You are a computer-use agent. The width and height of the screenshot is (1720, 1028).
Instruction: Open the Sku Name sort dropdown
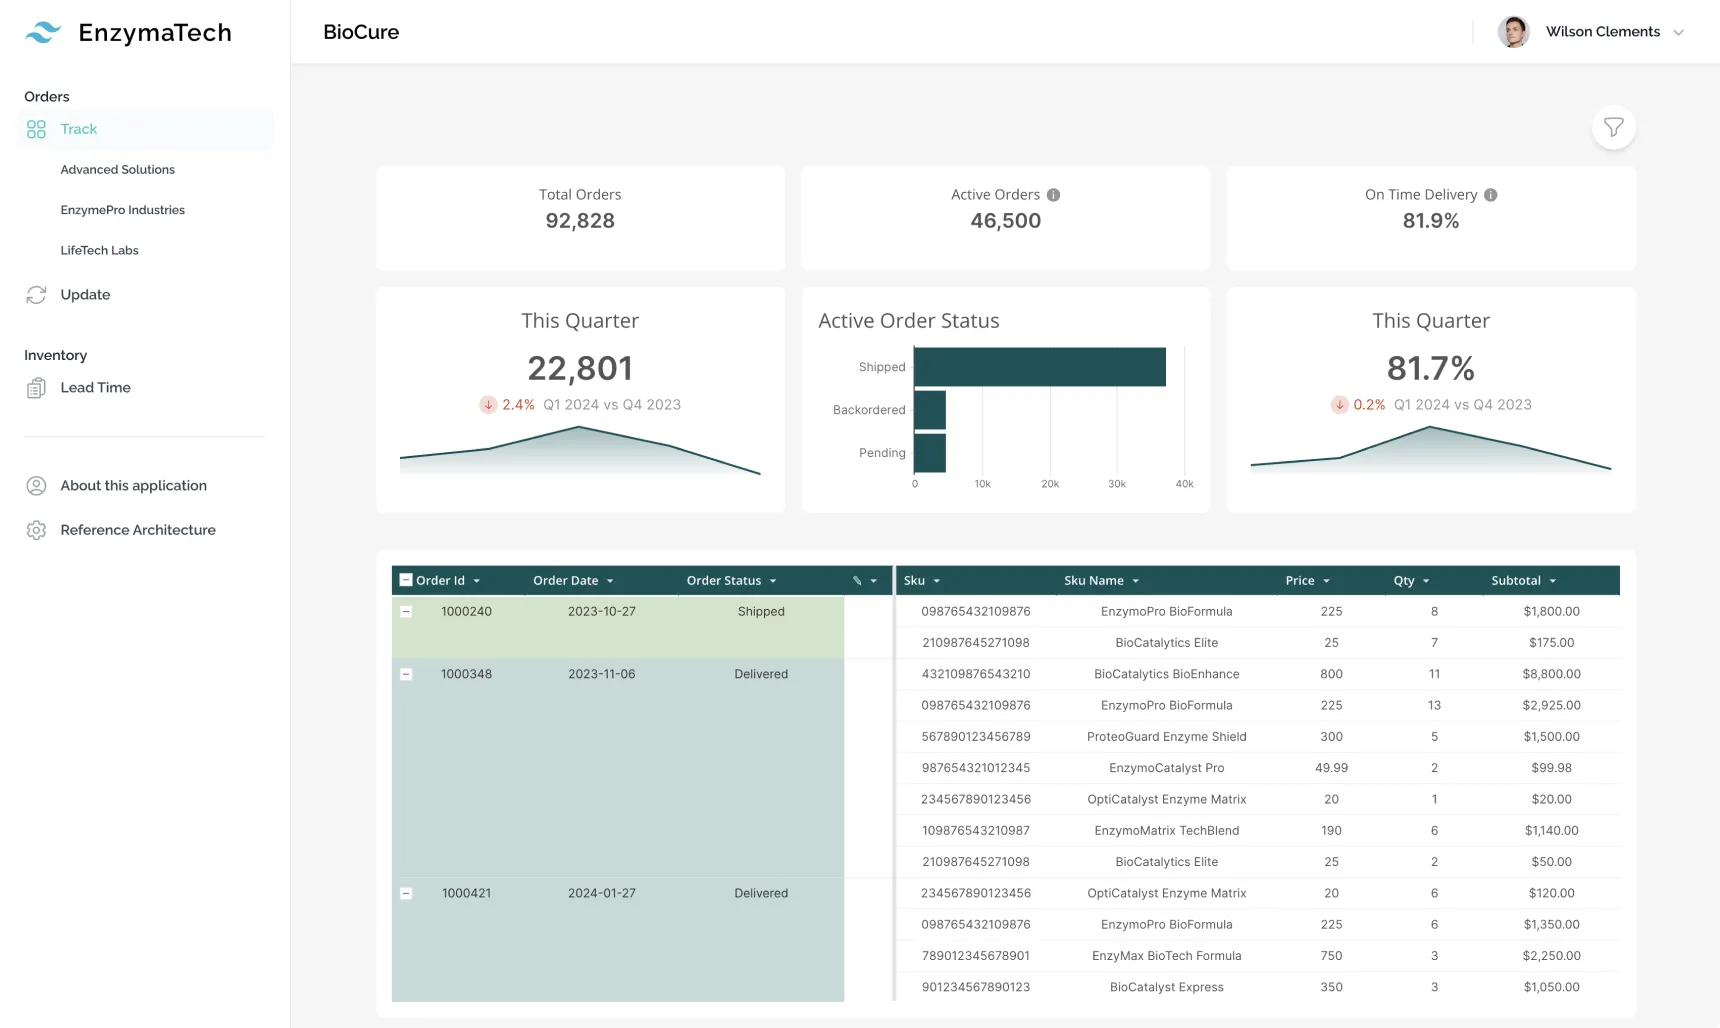tap(1135, 580)
